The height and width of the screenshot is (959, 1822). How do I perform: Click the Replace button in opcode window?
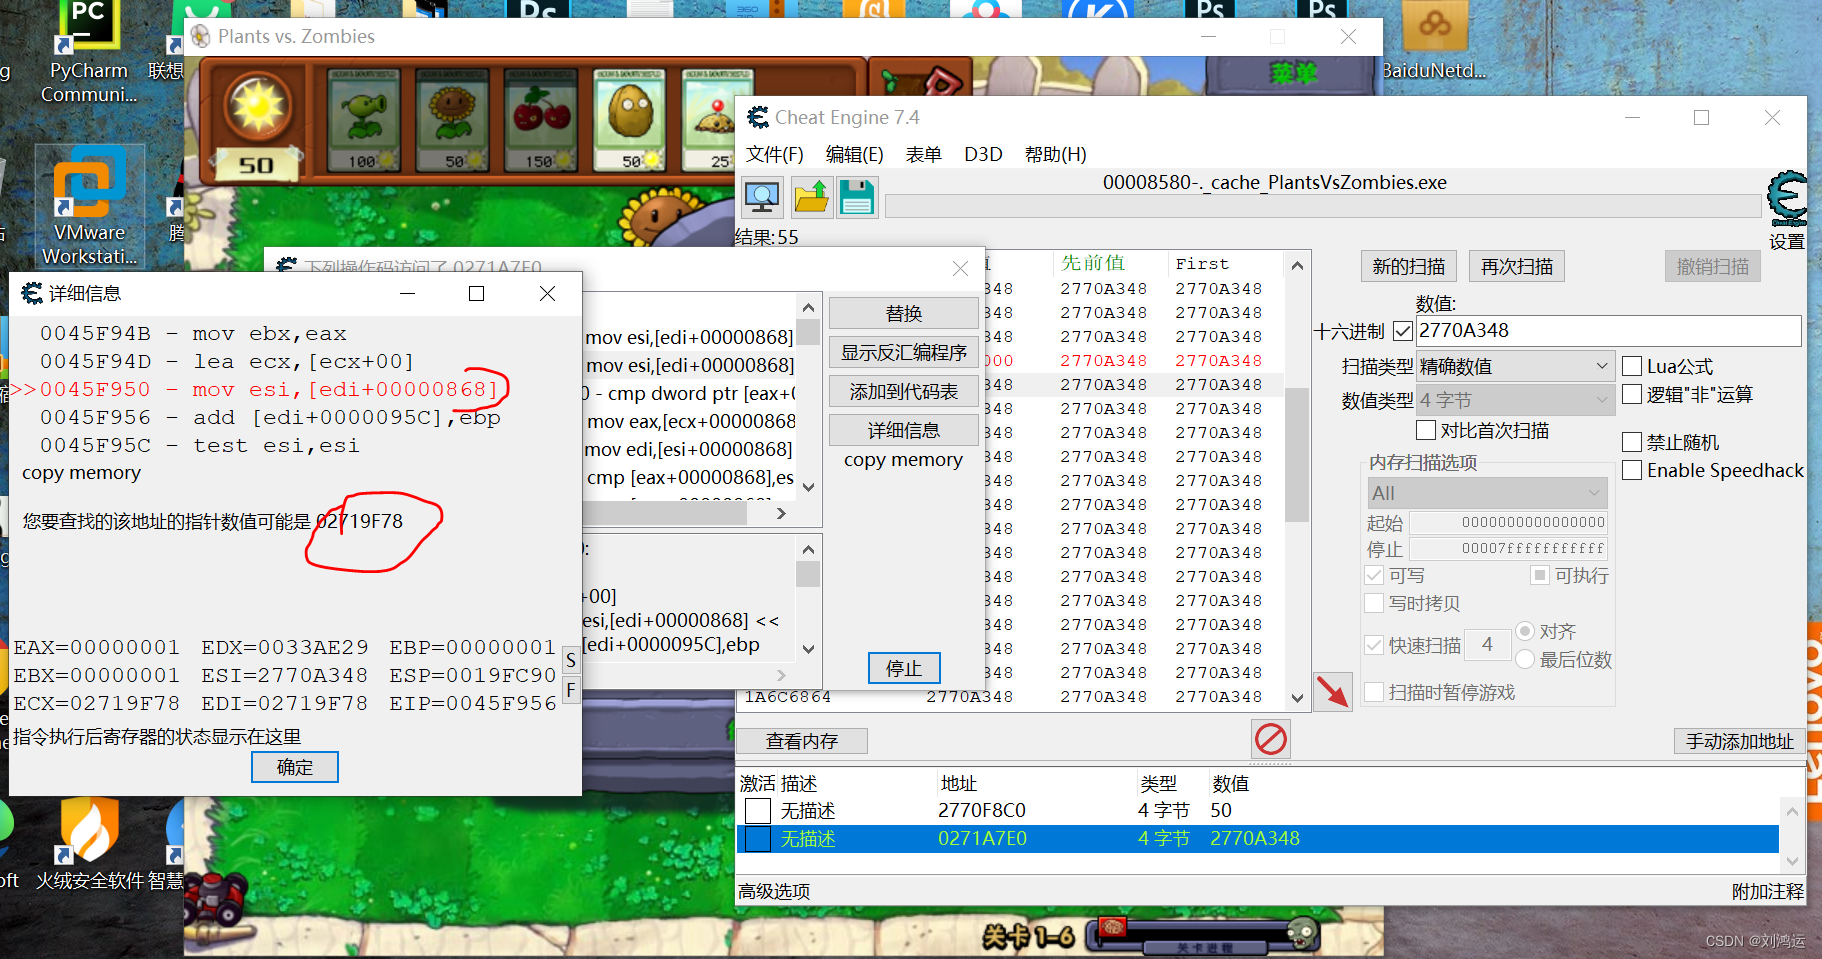pos(904,313)
